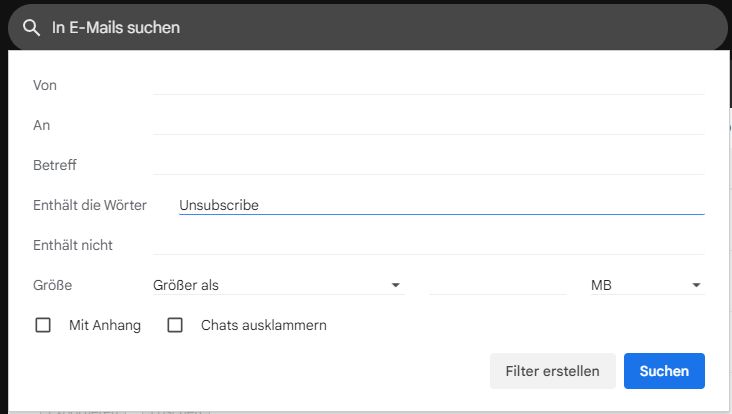Click the 'Filter erstellen' button
The width and height of the screenshot is (732, 414).
click(552, 371)
